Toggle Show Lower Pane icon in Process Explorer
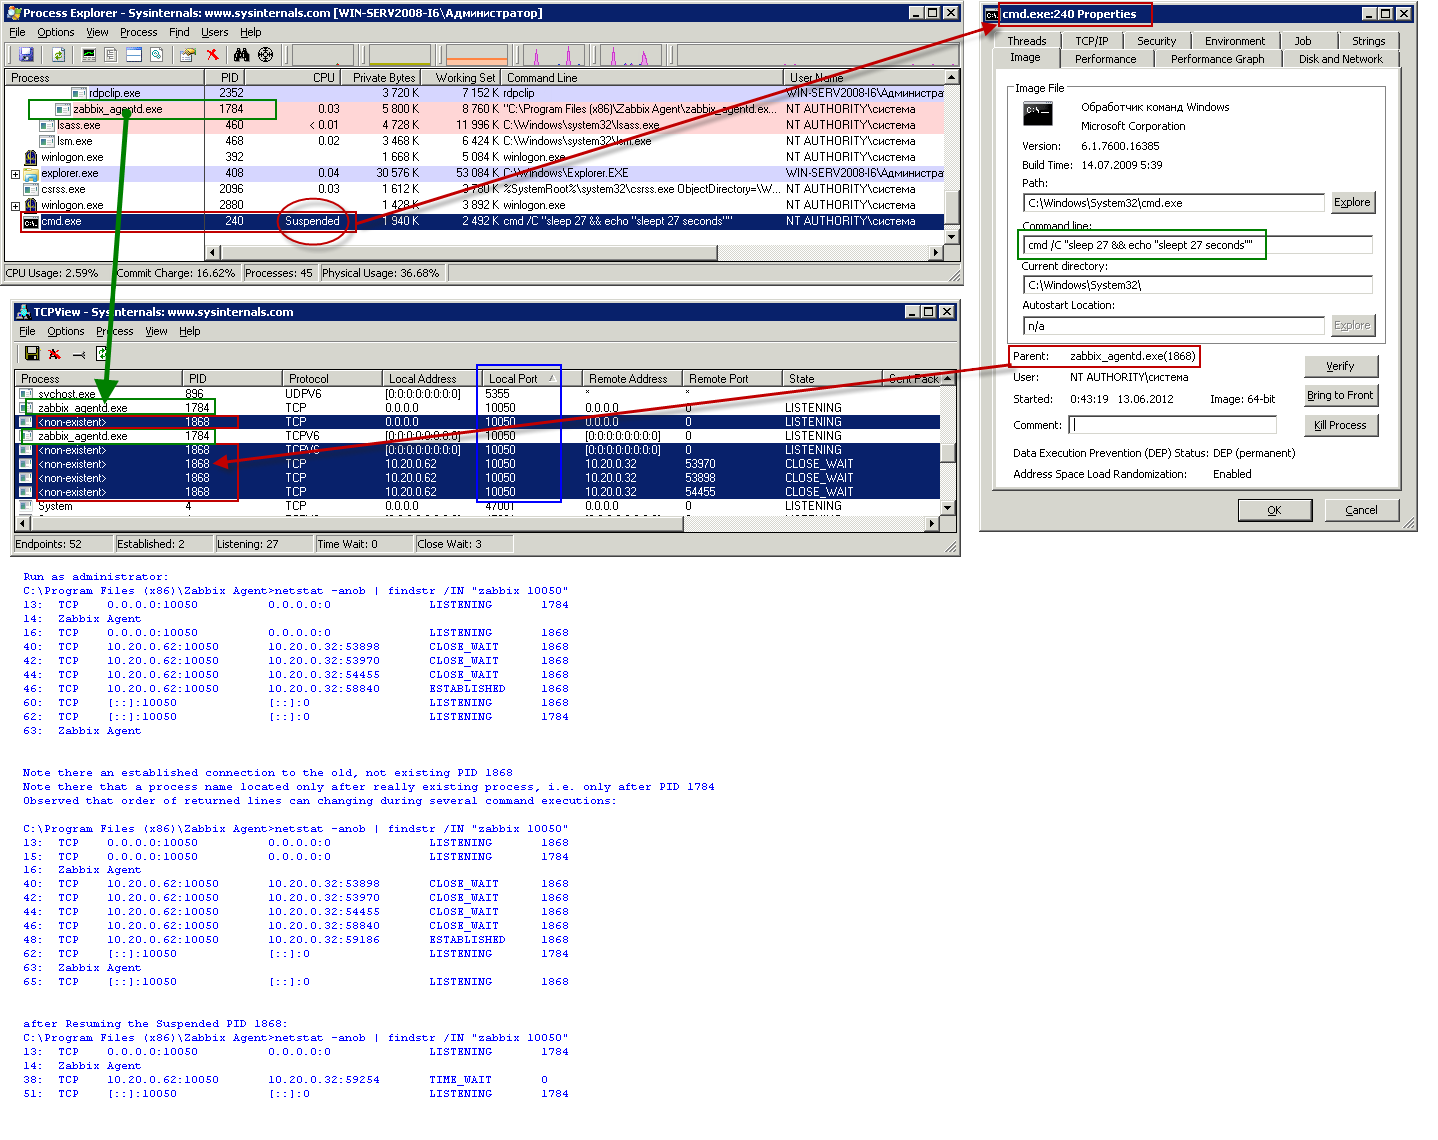 tap(133, 55)
